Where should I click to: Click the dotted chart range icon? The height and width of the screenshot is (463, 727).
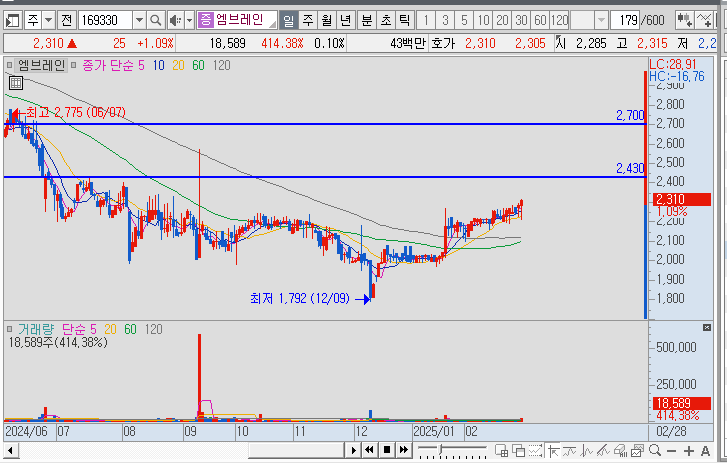pyautogui.click(x=536, y=450)
